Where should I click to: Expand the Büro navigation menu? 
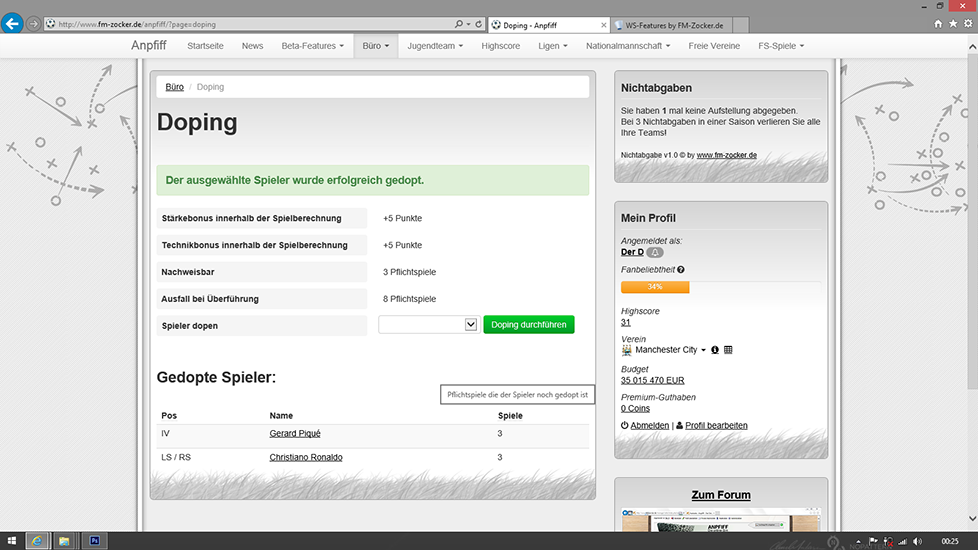376,46
